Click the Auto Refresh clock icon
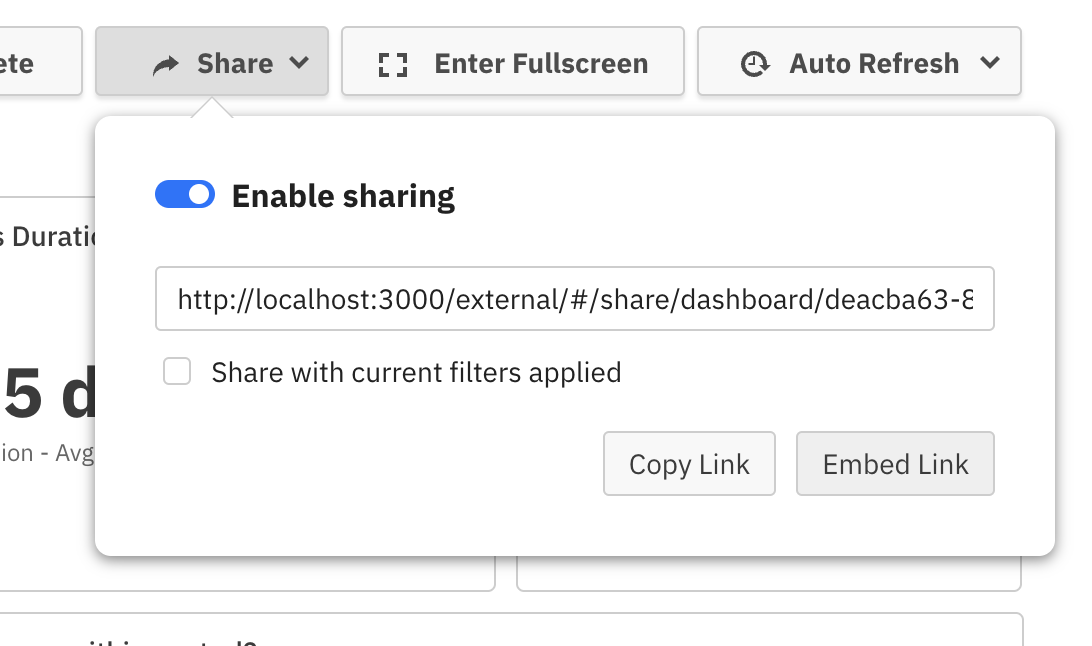 (755, 64)
